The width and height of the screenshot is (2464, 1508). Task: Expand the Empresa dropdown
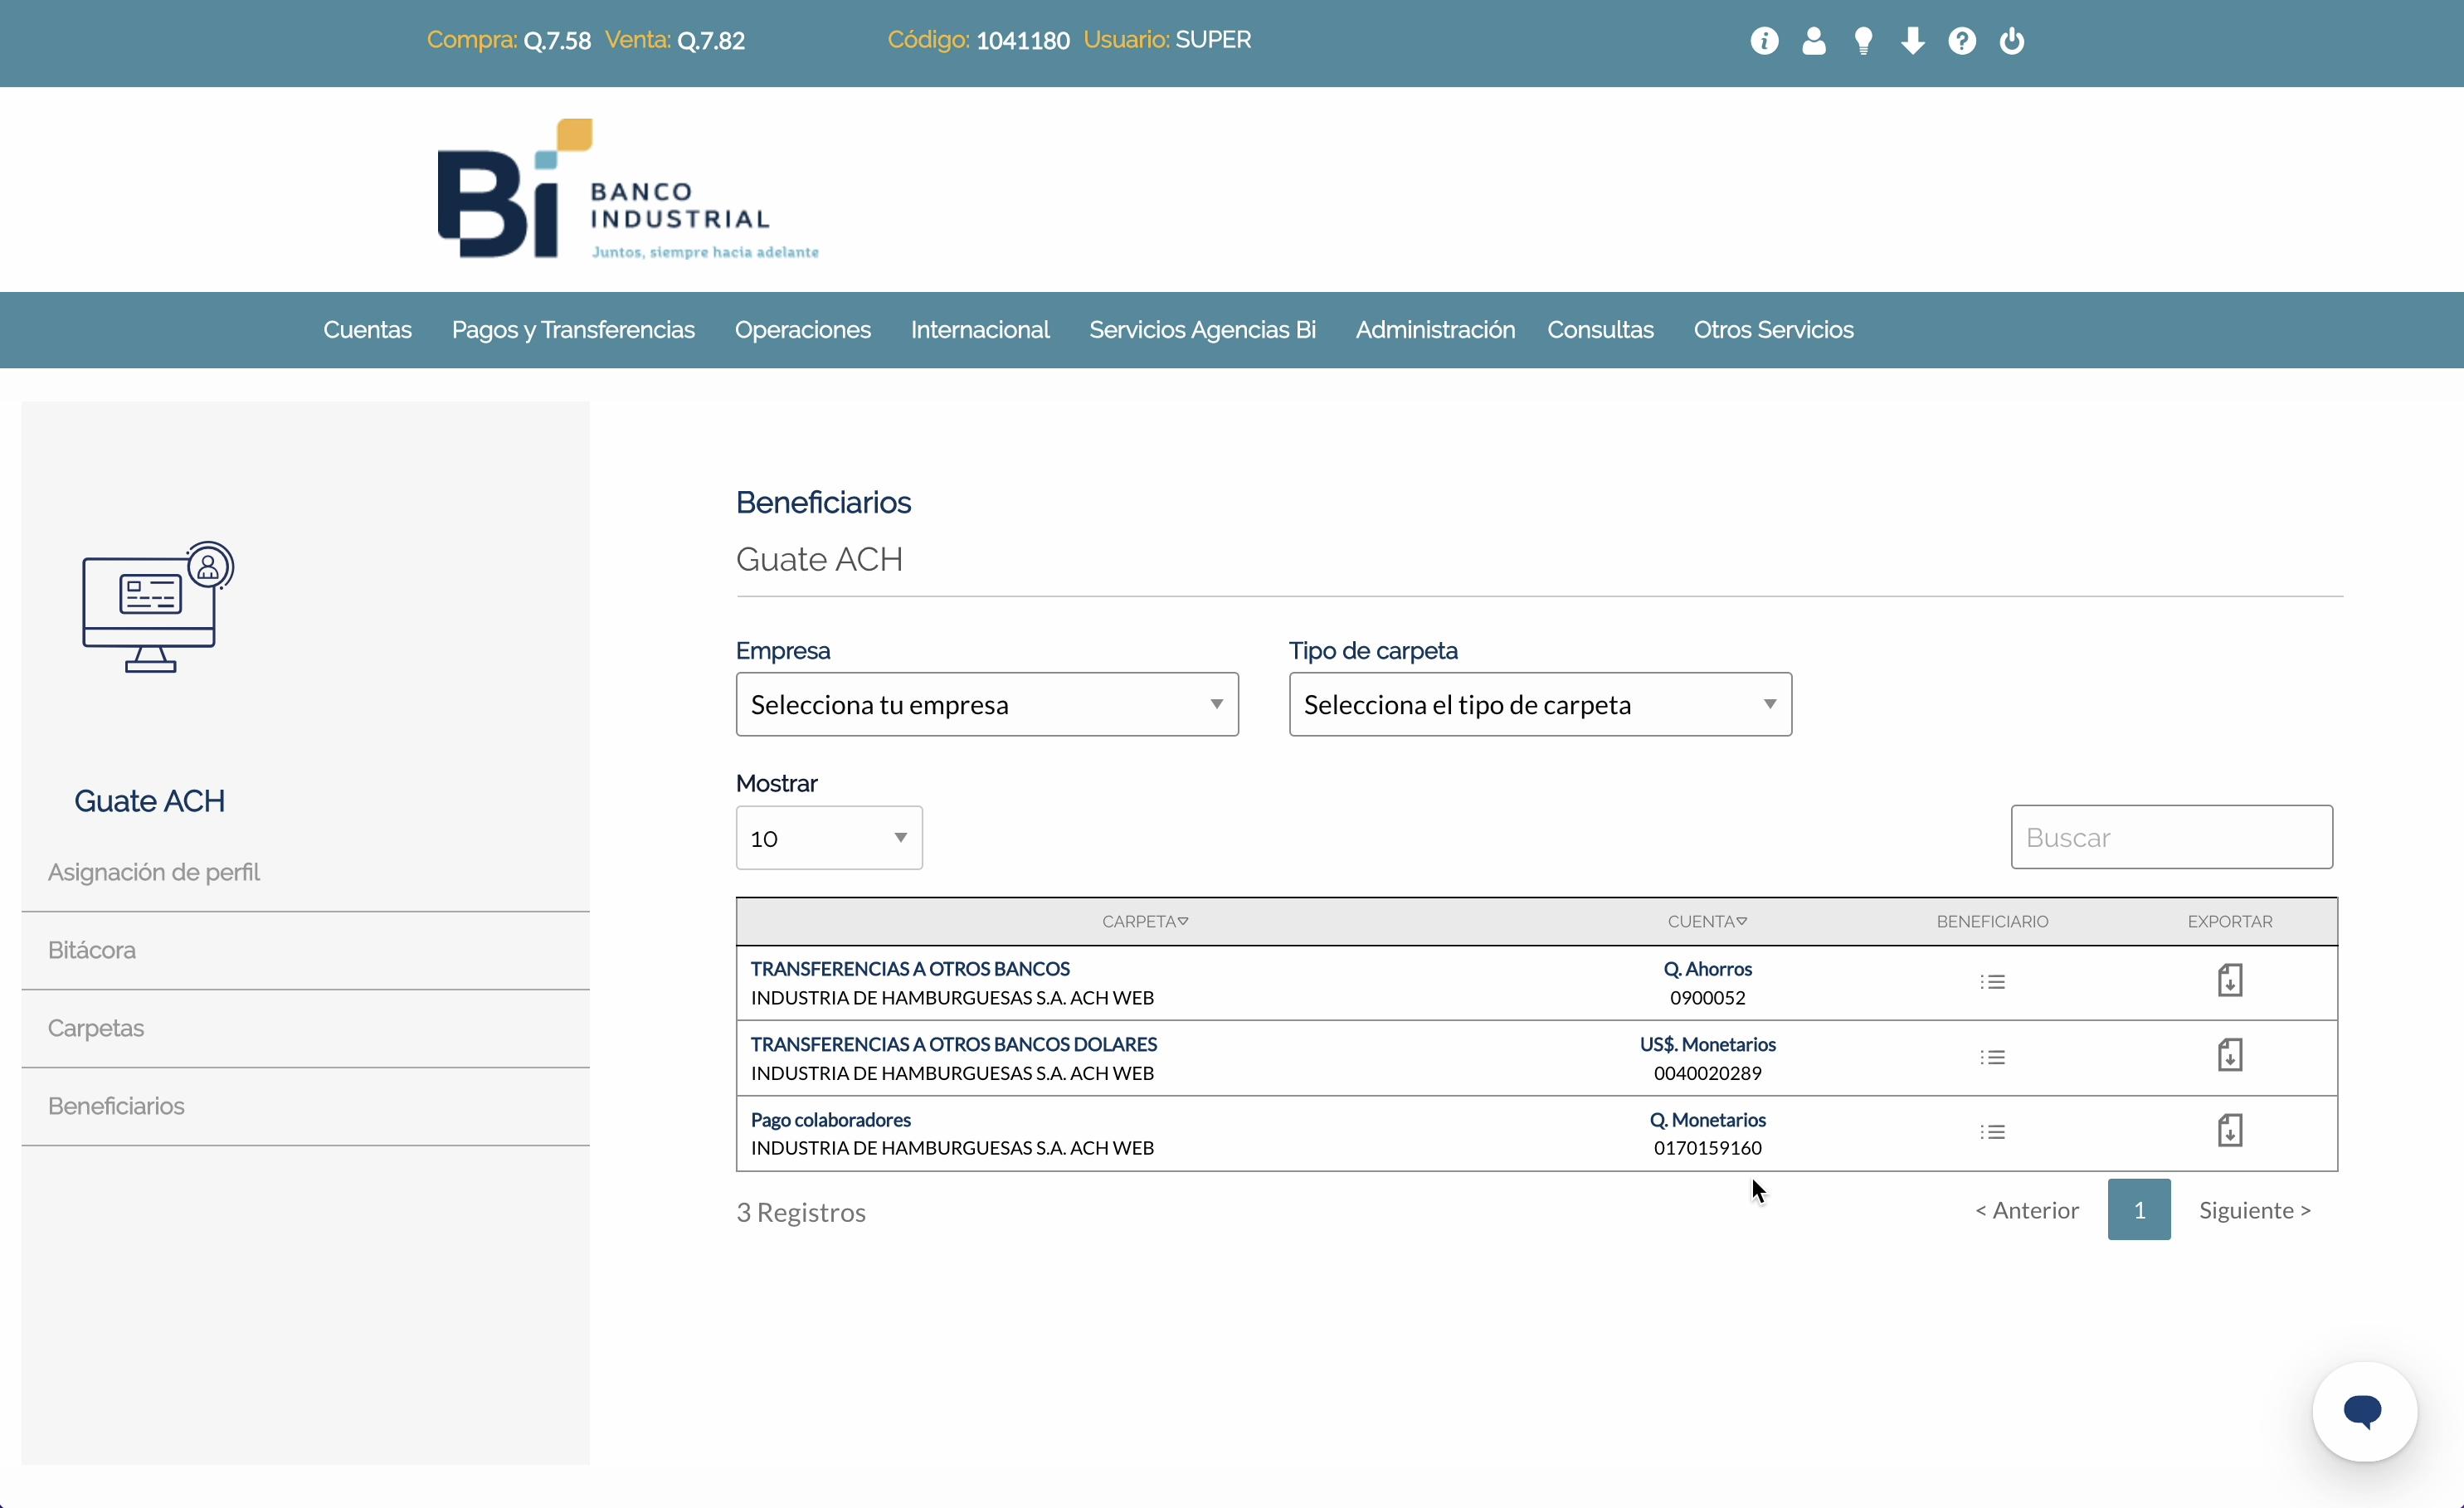click(x=986, y=705)
